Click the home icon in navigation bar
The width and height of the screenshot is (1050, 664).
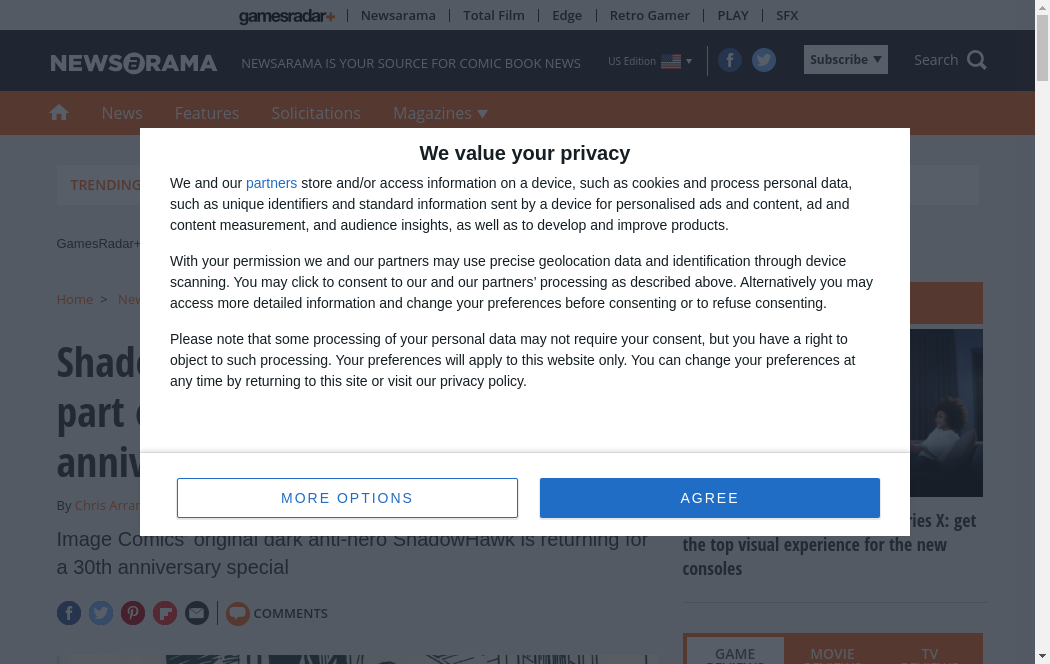point(59,113)
